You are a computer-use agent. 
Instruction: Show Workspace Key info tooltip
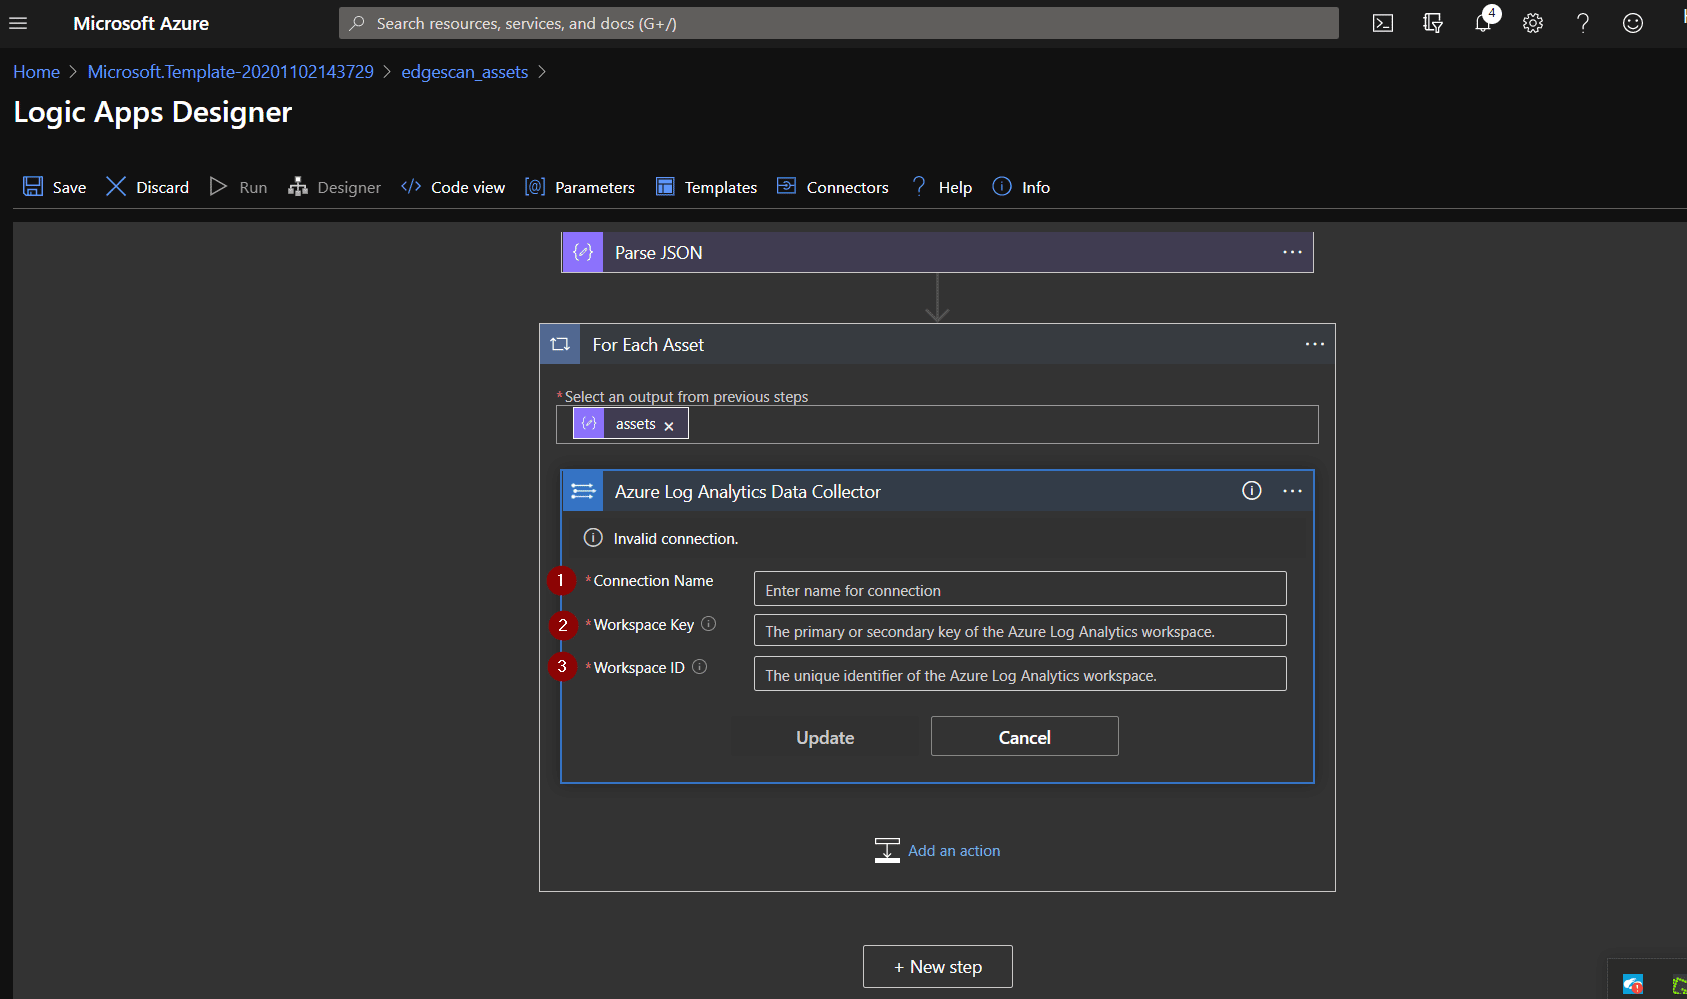point(708,624)
